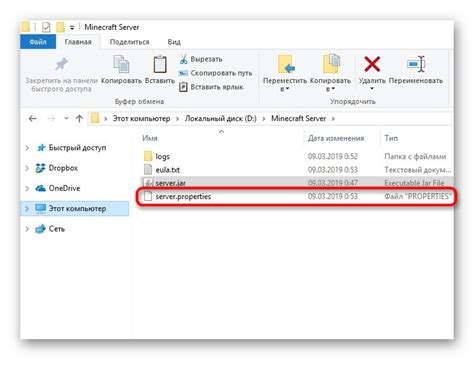Sort by the Дата изменения column header
474x374 pixels.
[x=336, y=138]
